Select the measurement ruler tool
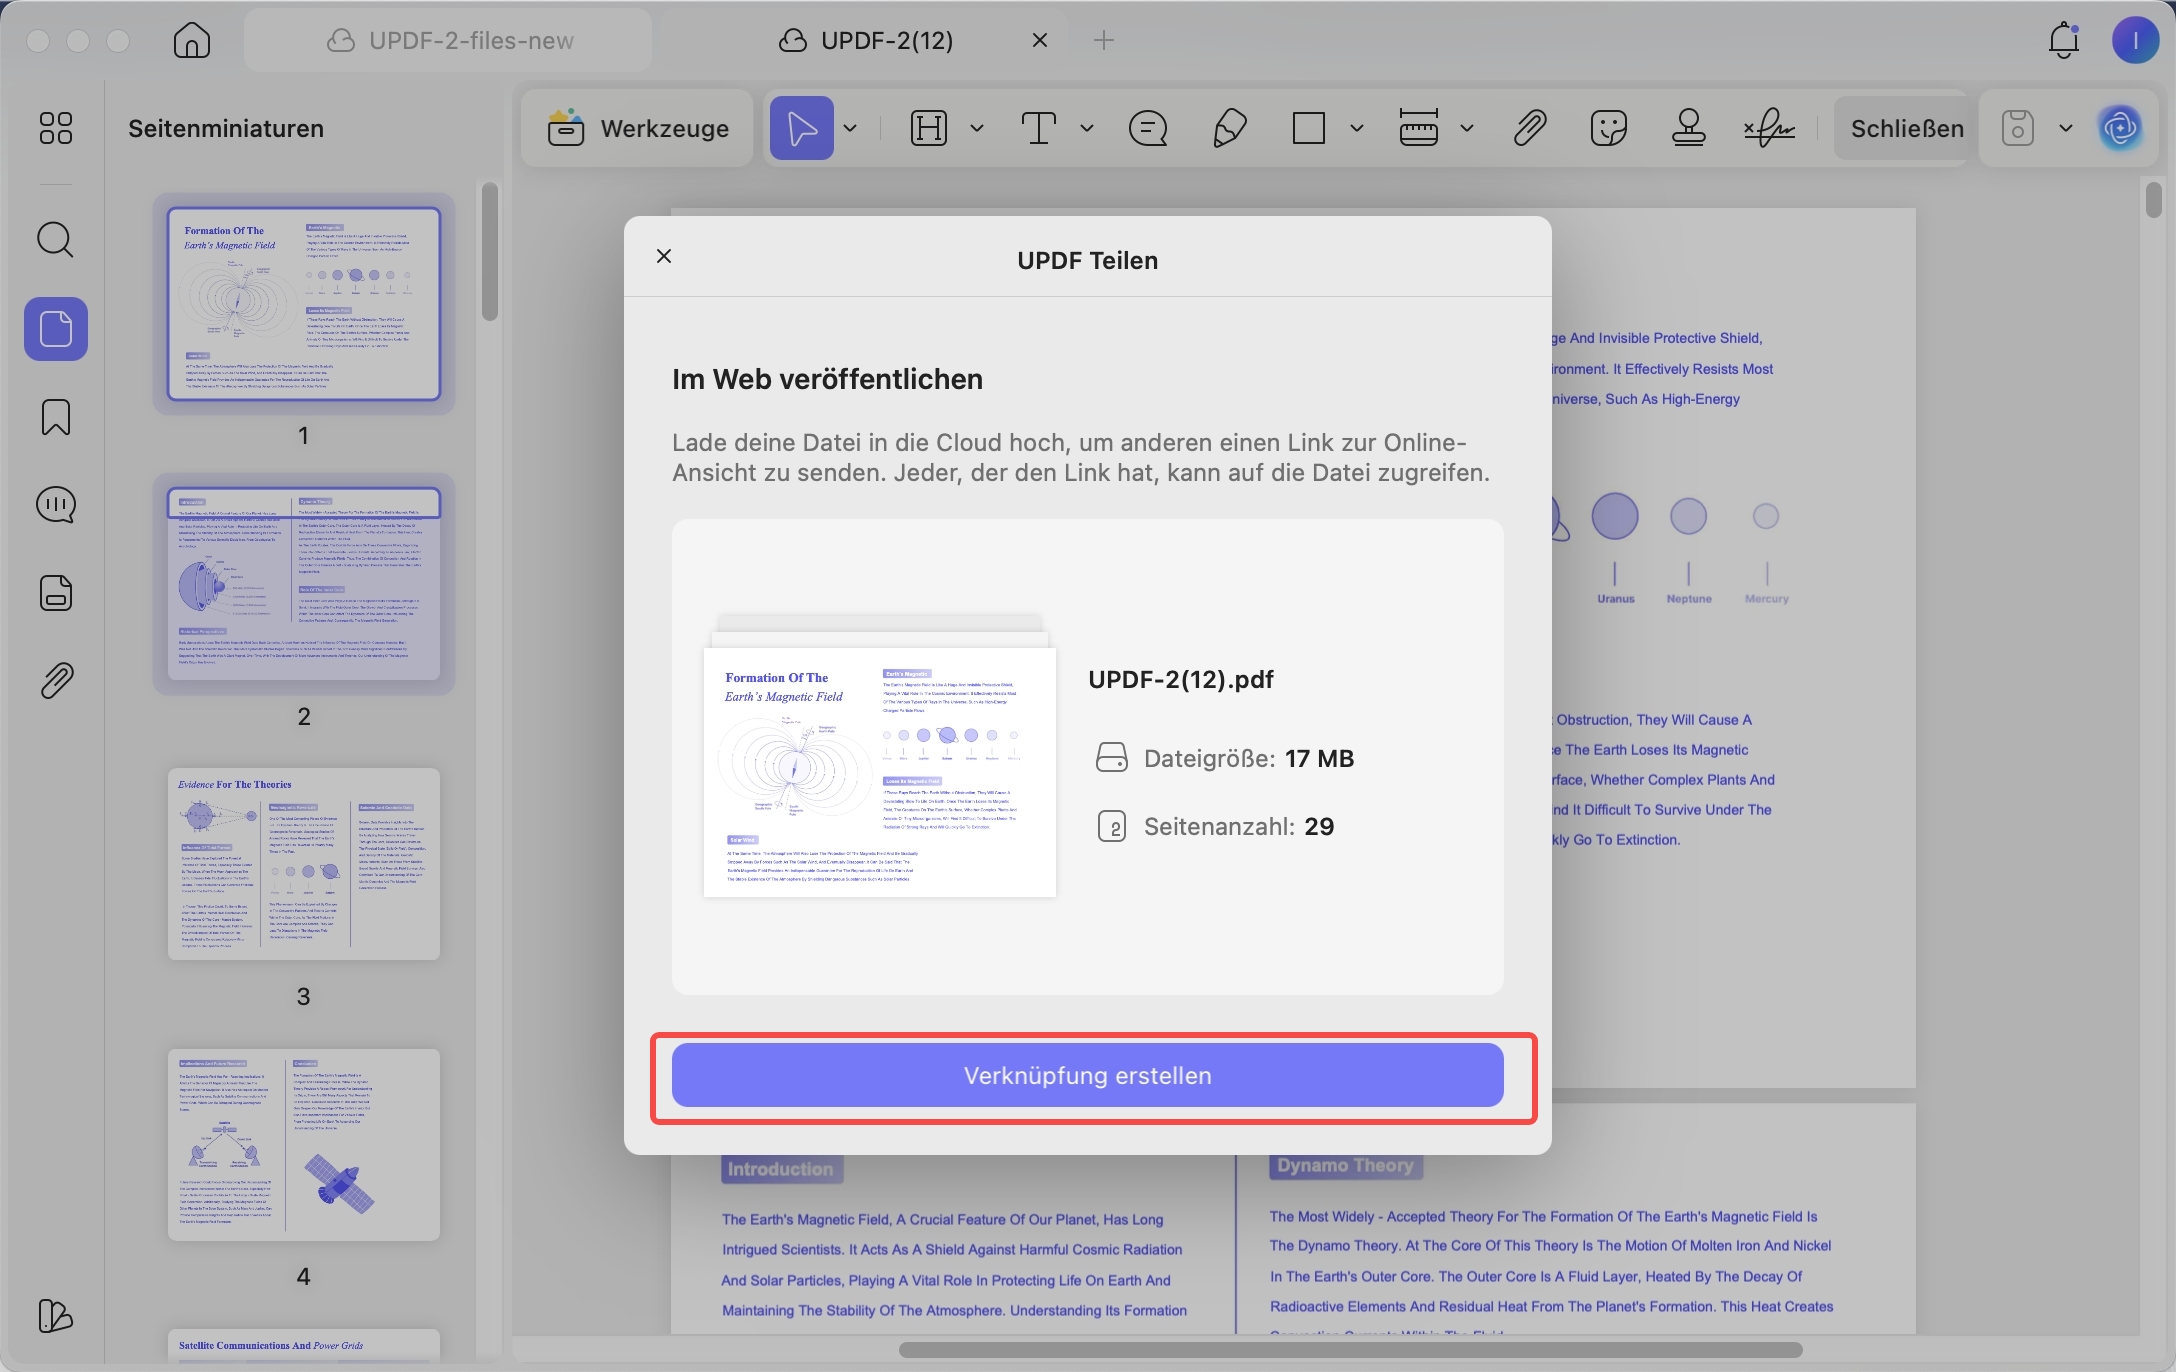The width and height of the screenshot is (2176, 1372). pos(1419,128)
